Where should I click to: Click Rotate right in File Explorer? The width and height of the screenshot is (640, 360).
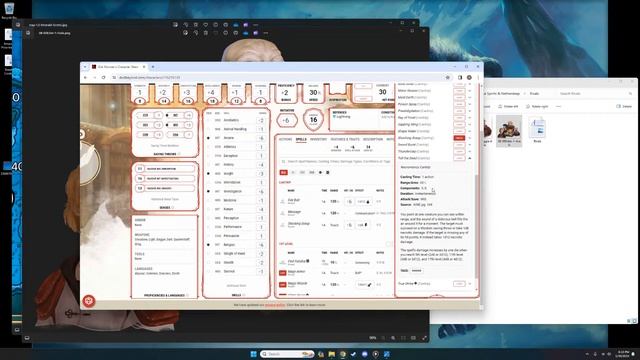[537, 107]
